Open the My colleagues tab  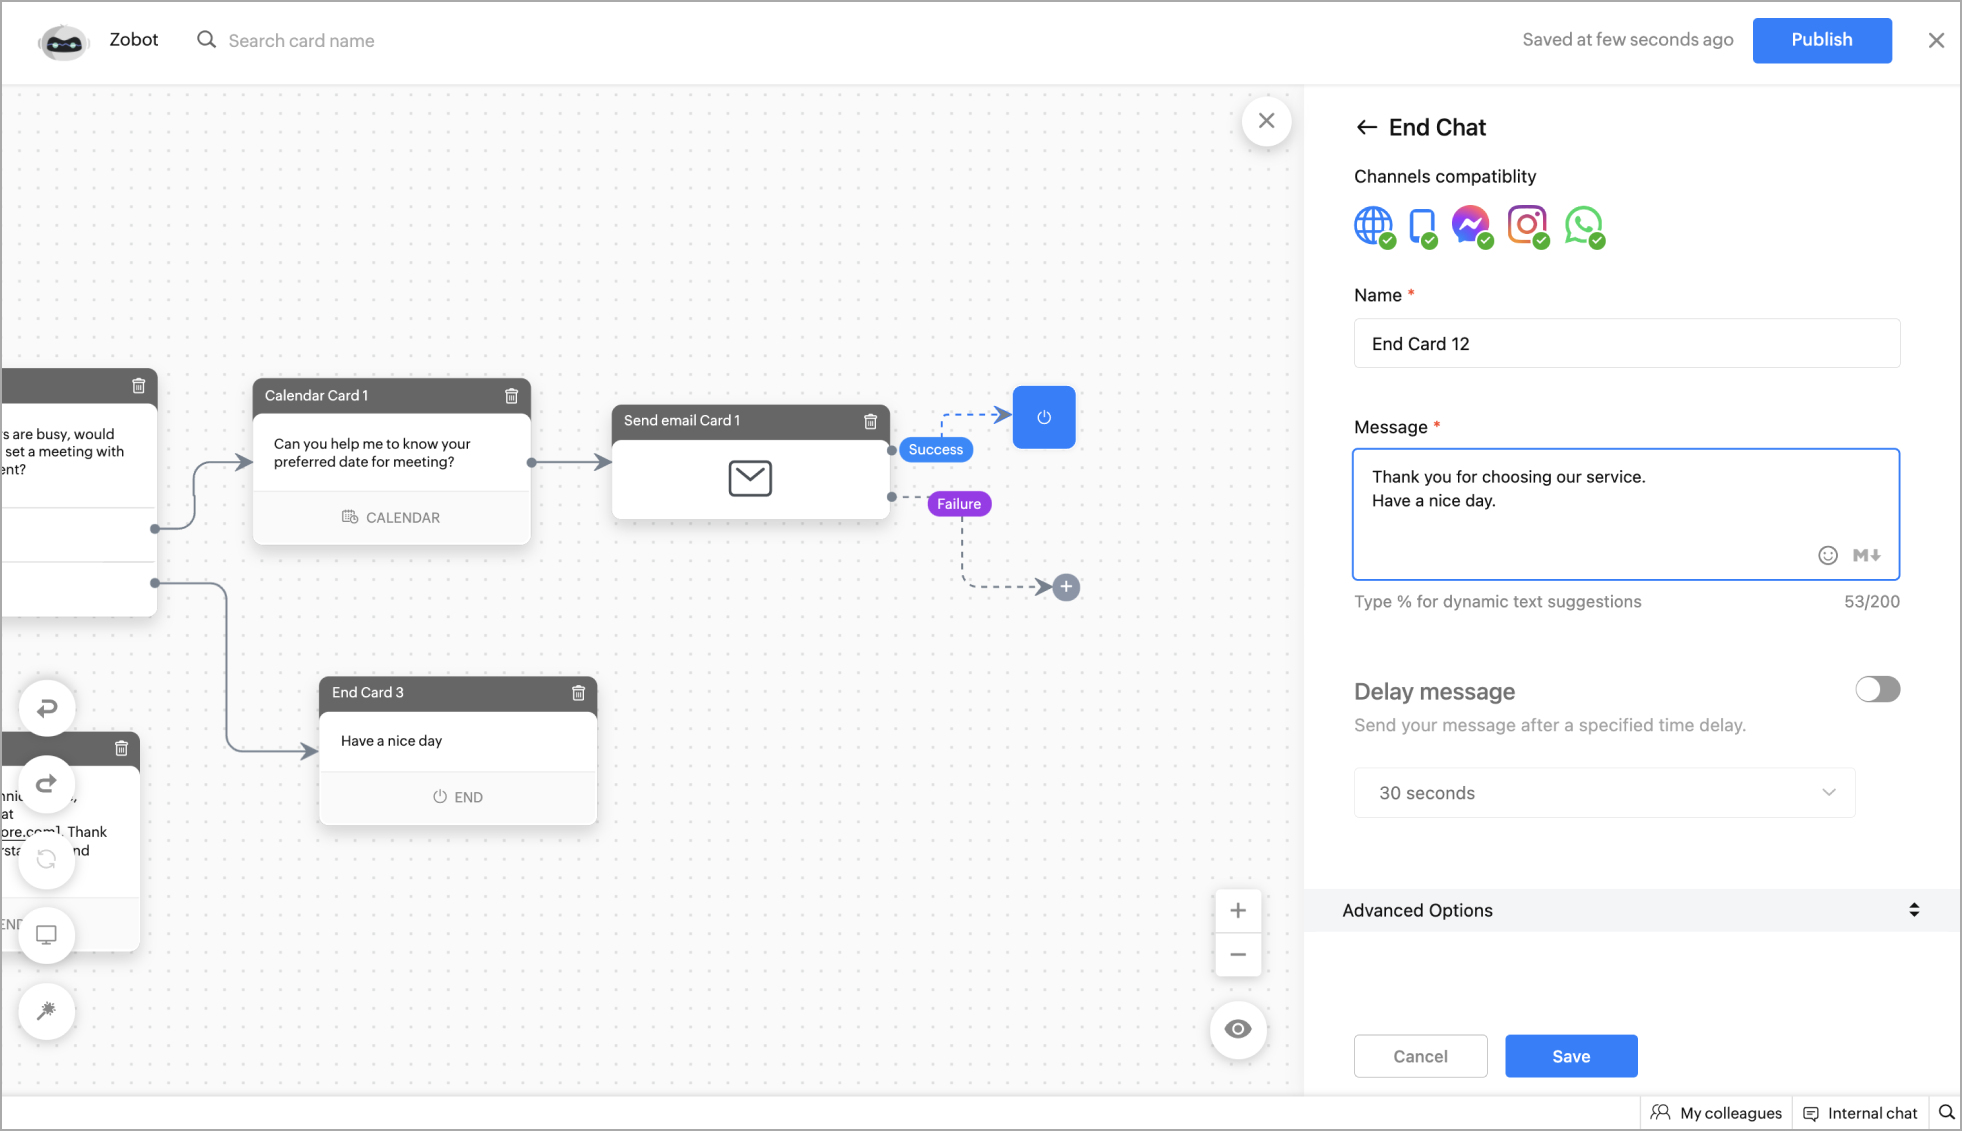tap(1716, 1113)
